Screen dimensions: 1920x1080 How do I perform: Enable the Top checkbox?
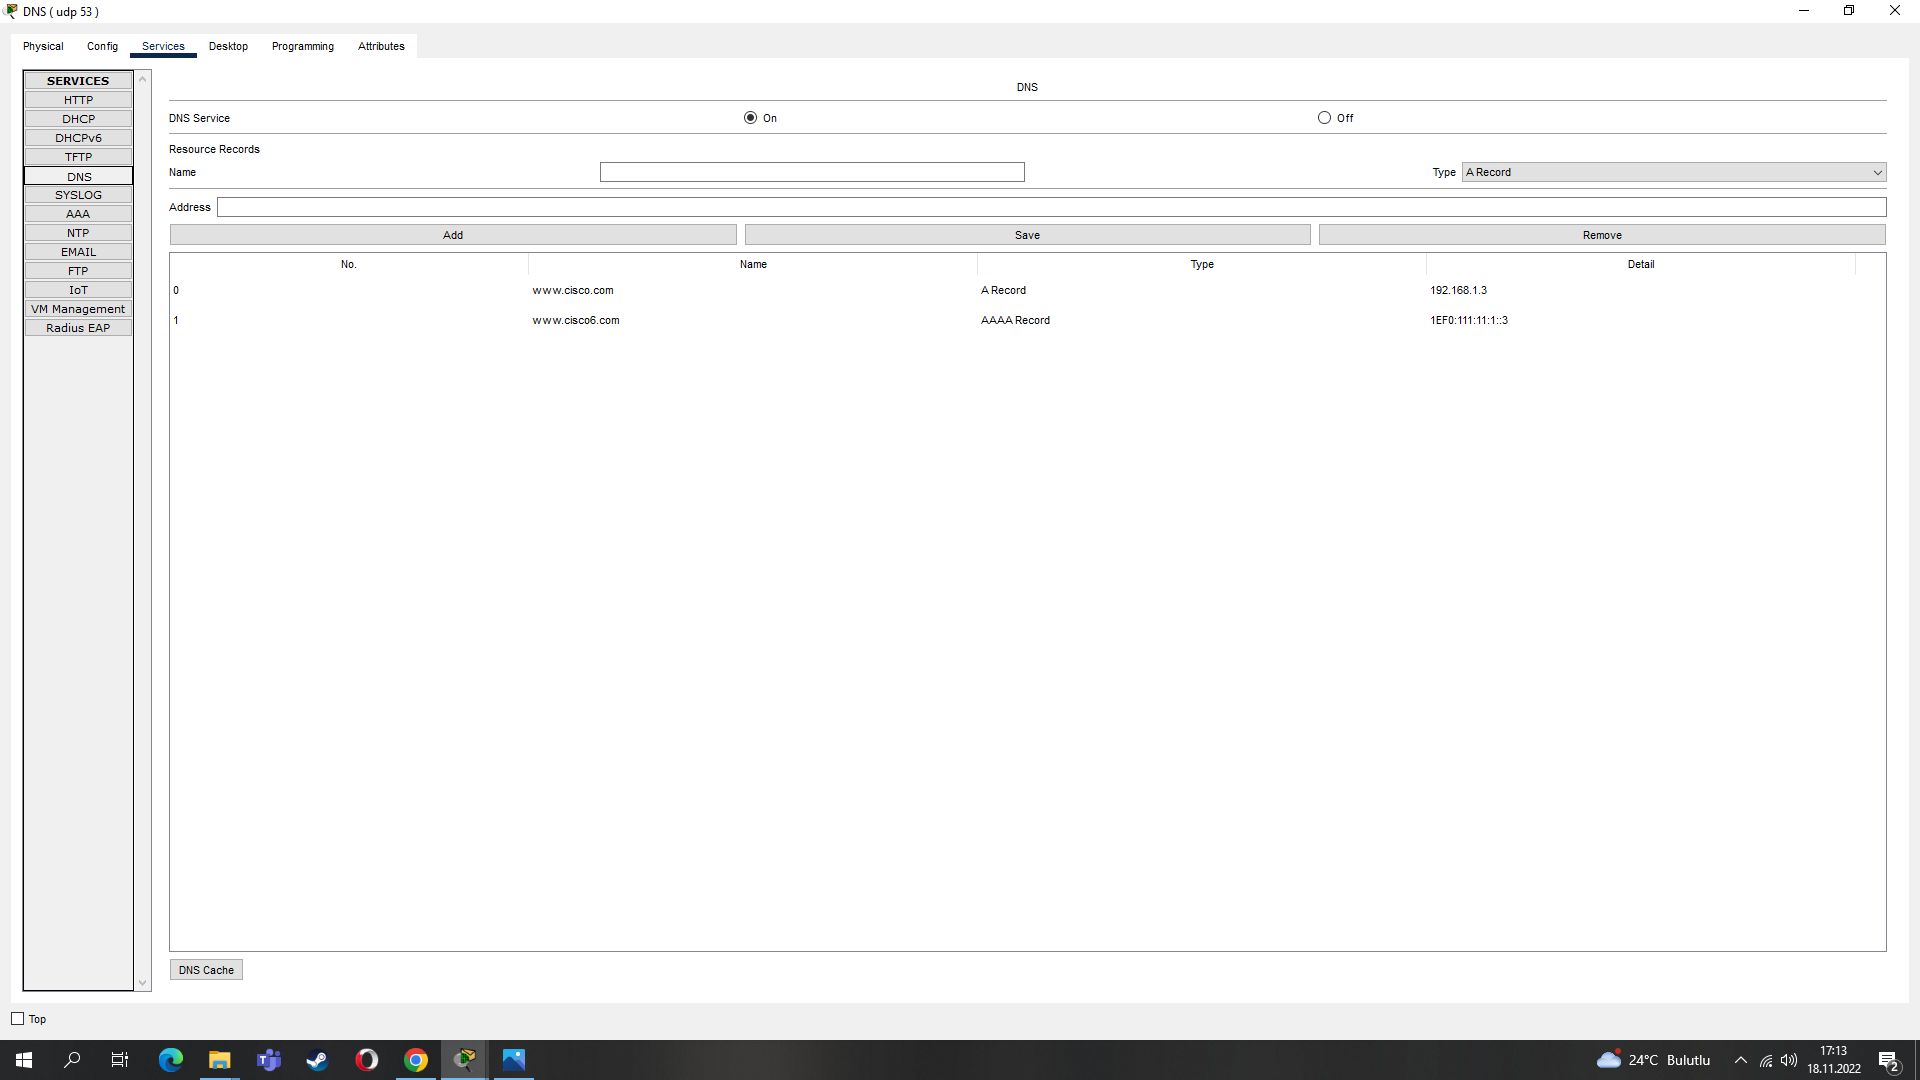click(x=18, y=1019)
